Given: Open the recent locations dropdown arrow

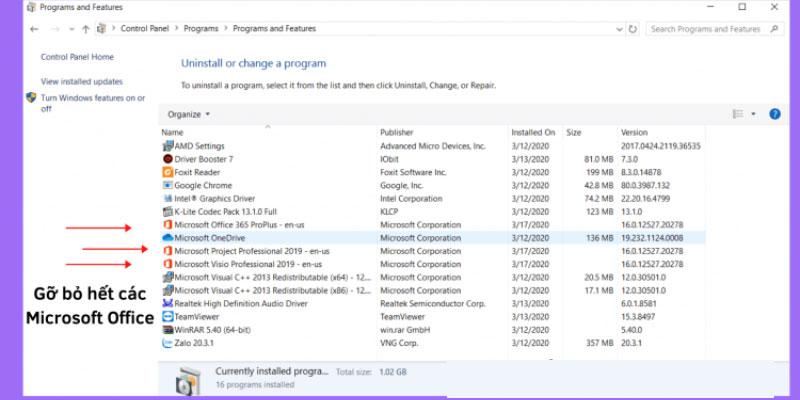Looking at the screenshot, I should [x=70, y=29].
